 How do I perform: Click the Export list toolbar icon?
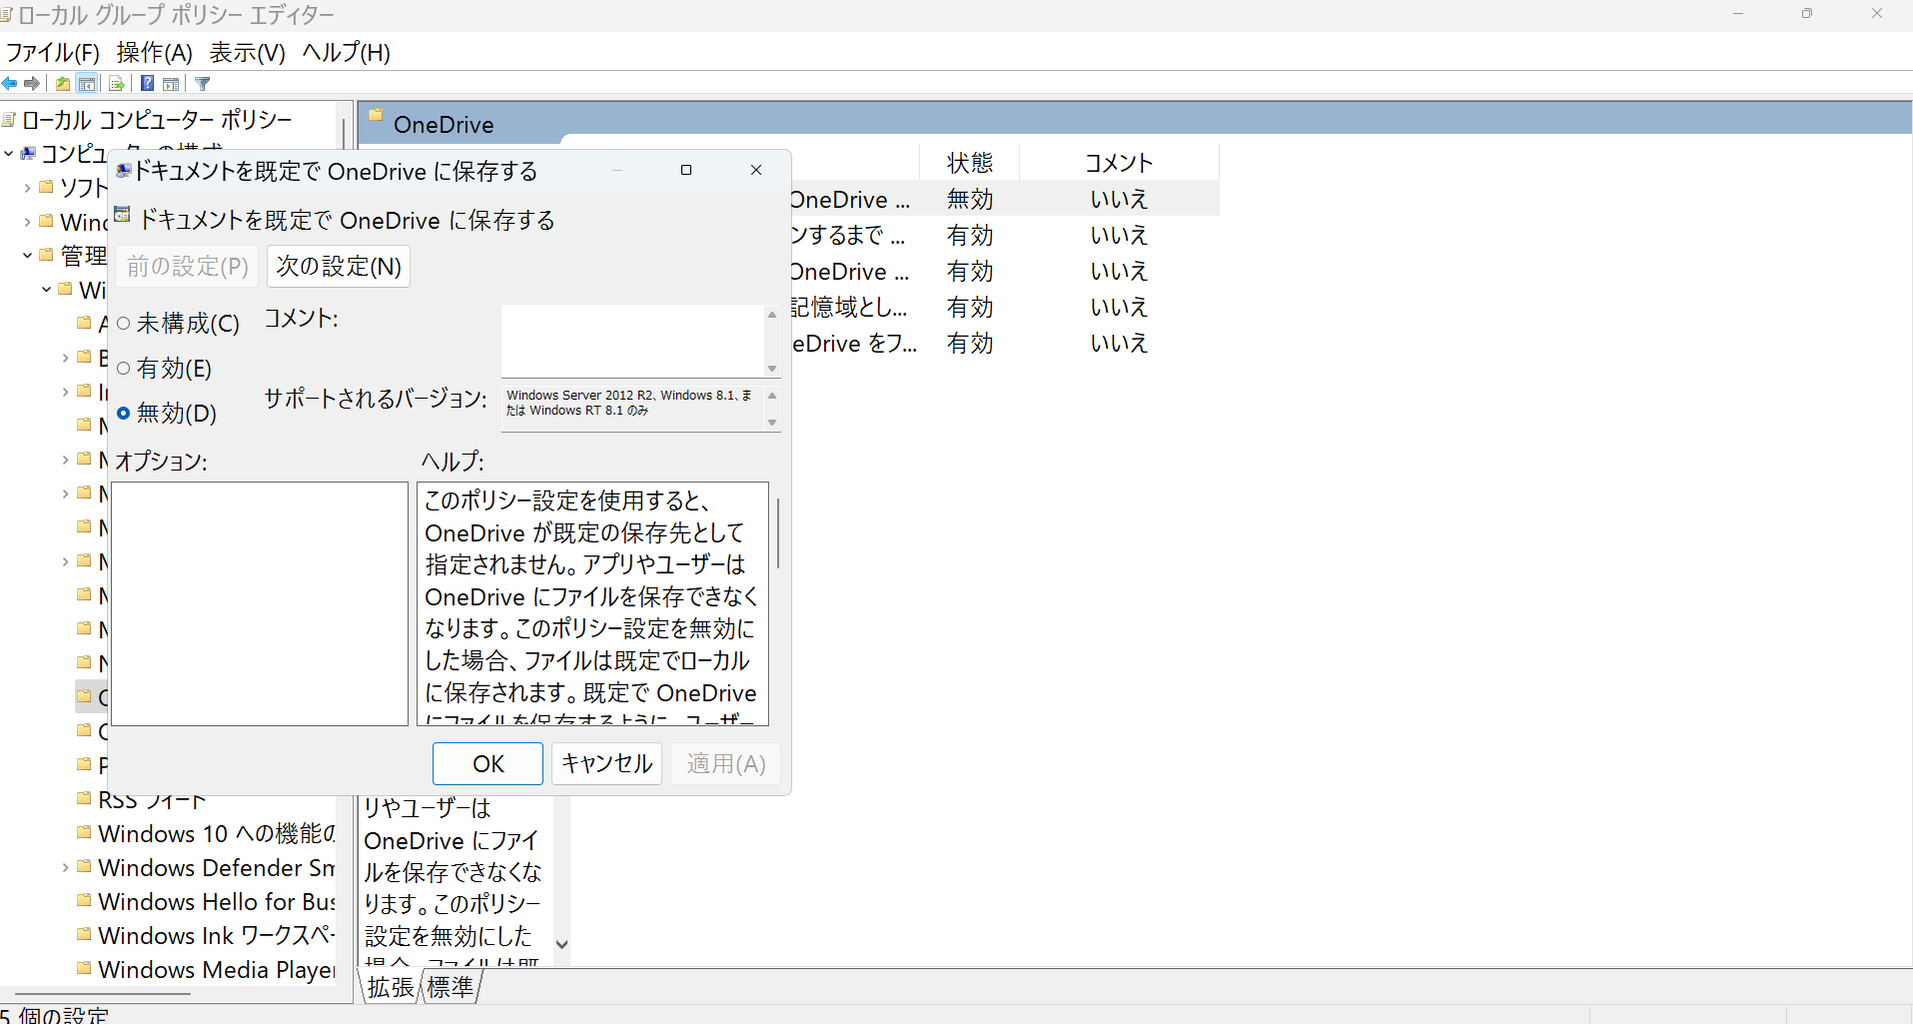[x=116, y=84]
